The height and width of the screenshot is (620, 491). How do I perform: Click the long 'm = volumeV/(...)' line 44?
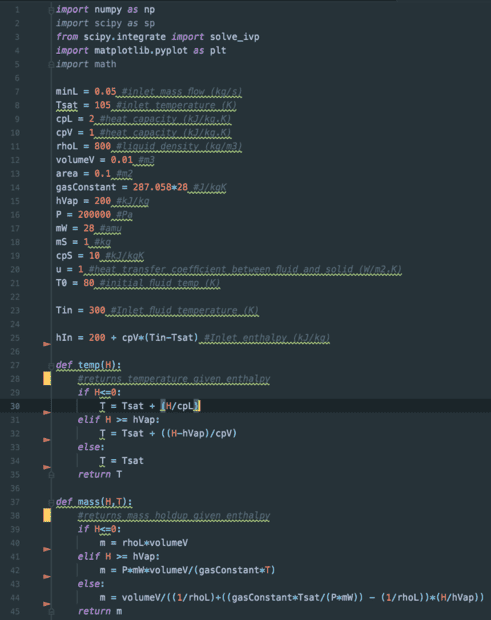[x=292, y=598]
